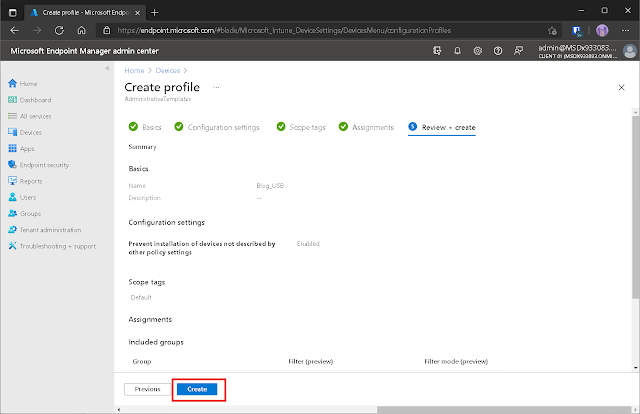Click the Group column header
640x414 pixels.
click(x=142, y=361)
